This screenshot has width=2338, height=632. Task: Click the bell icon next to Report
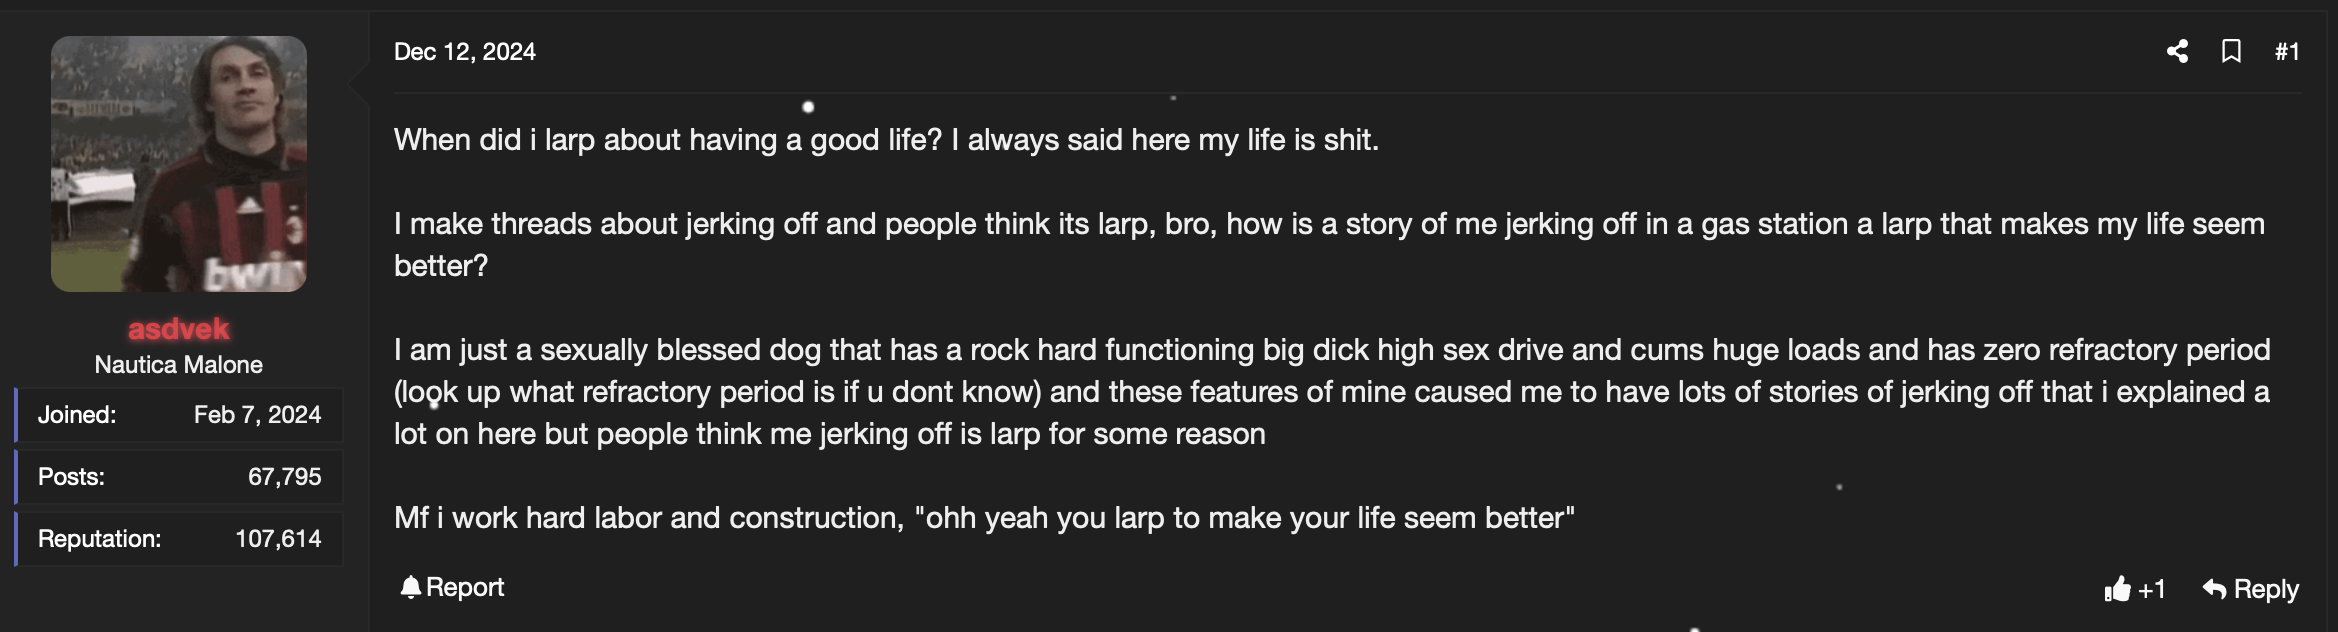(410, 587)
